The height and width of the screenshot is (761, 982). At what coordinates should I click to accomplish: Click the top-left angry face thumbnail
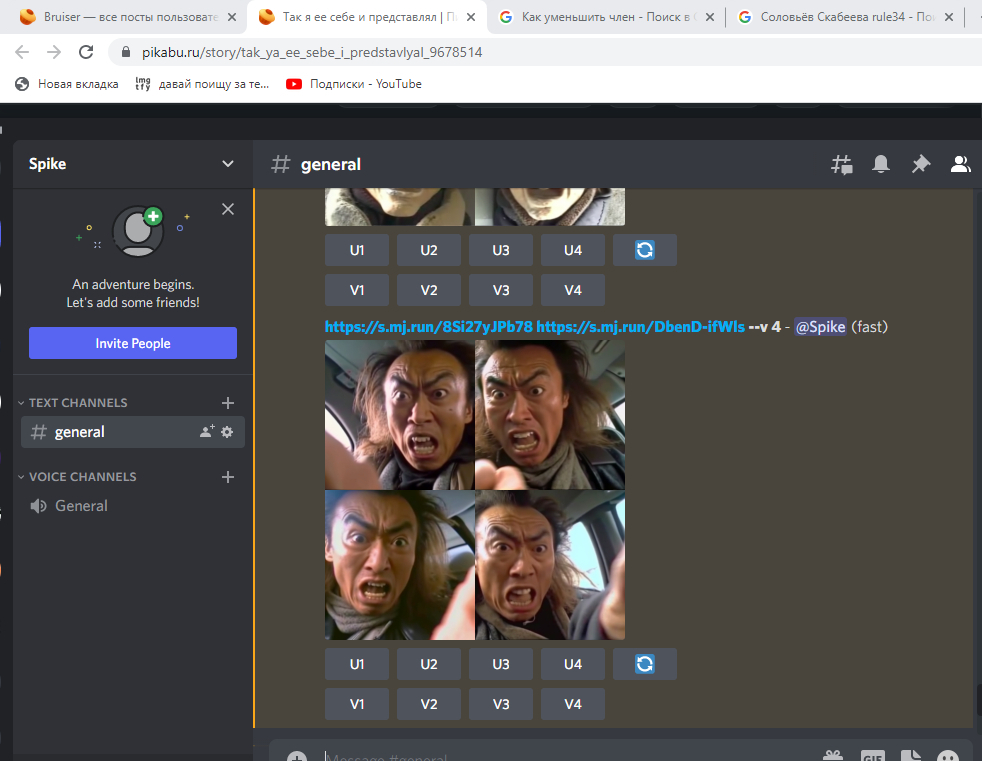click(399, 414)
